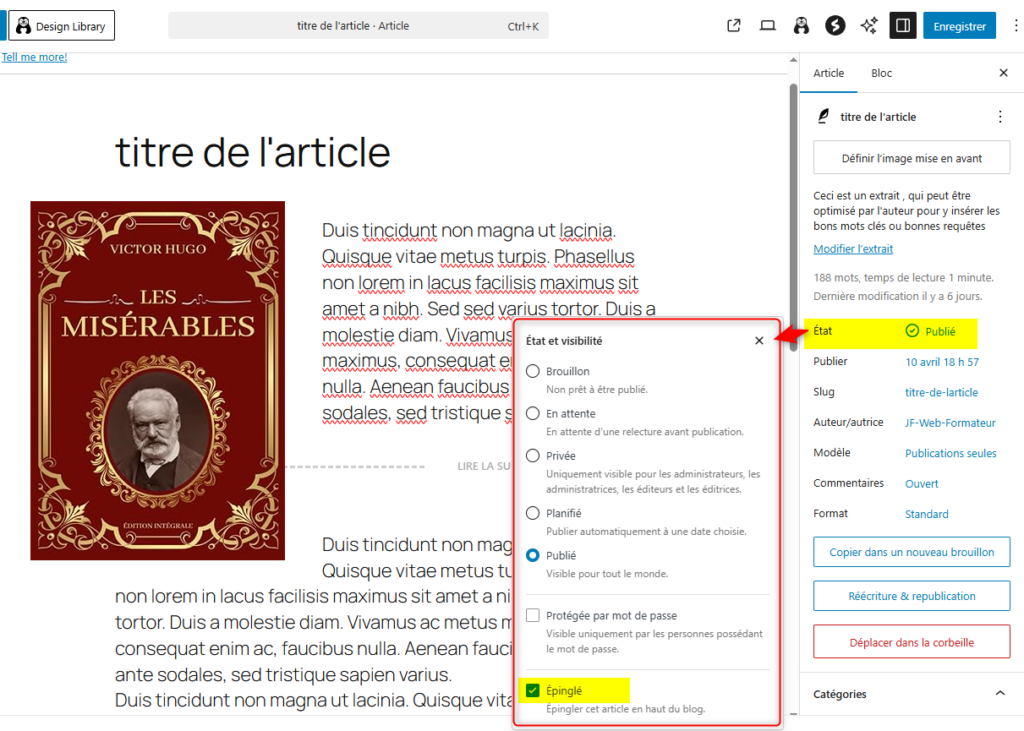Uncheck the Épinglé checkbox
The width and height of the screenshot is (1024, 731).
[x=533, y=690]
